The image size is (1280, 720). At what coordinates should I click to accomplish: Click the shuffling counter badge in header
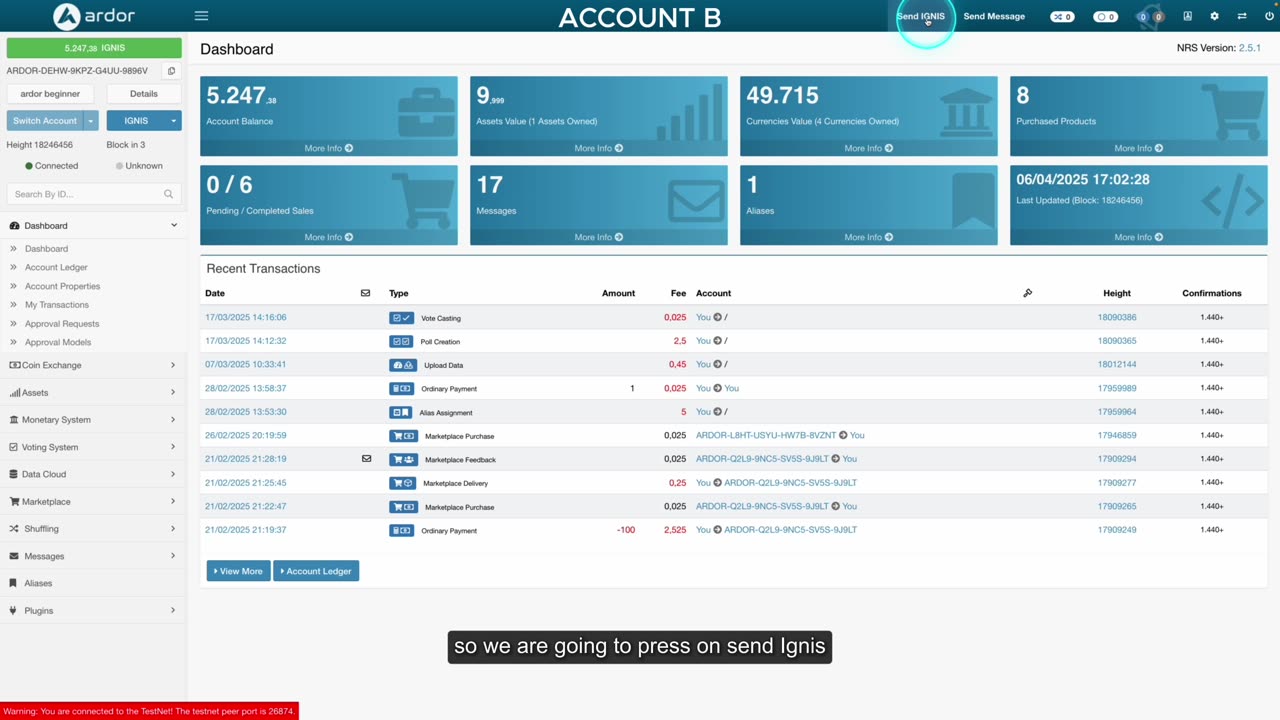(x=1062, y=16)
